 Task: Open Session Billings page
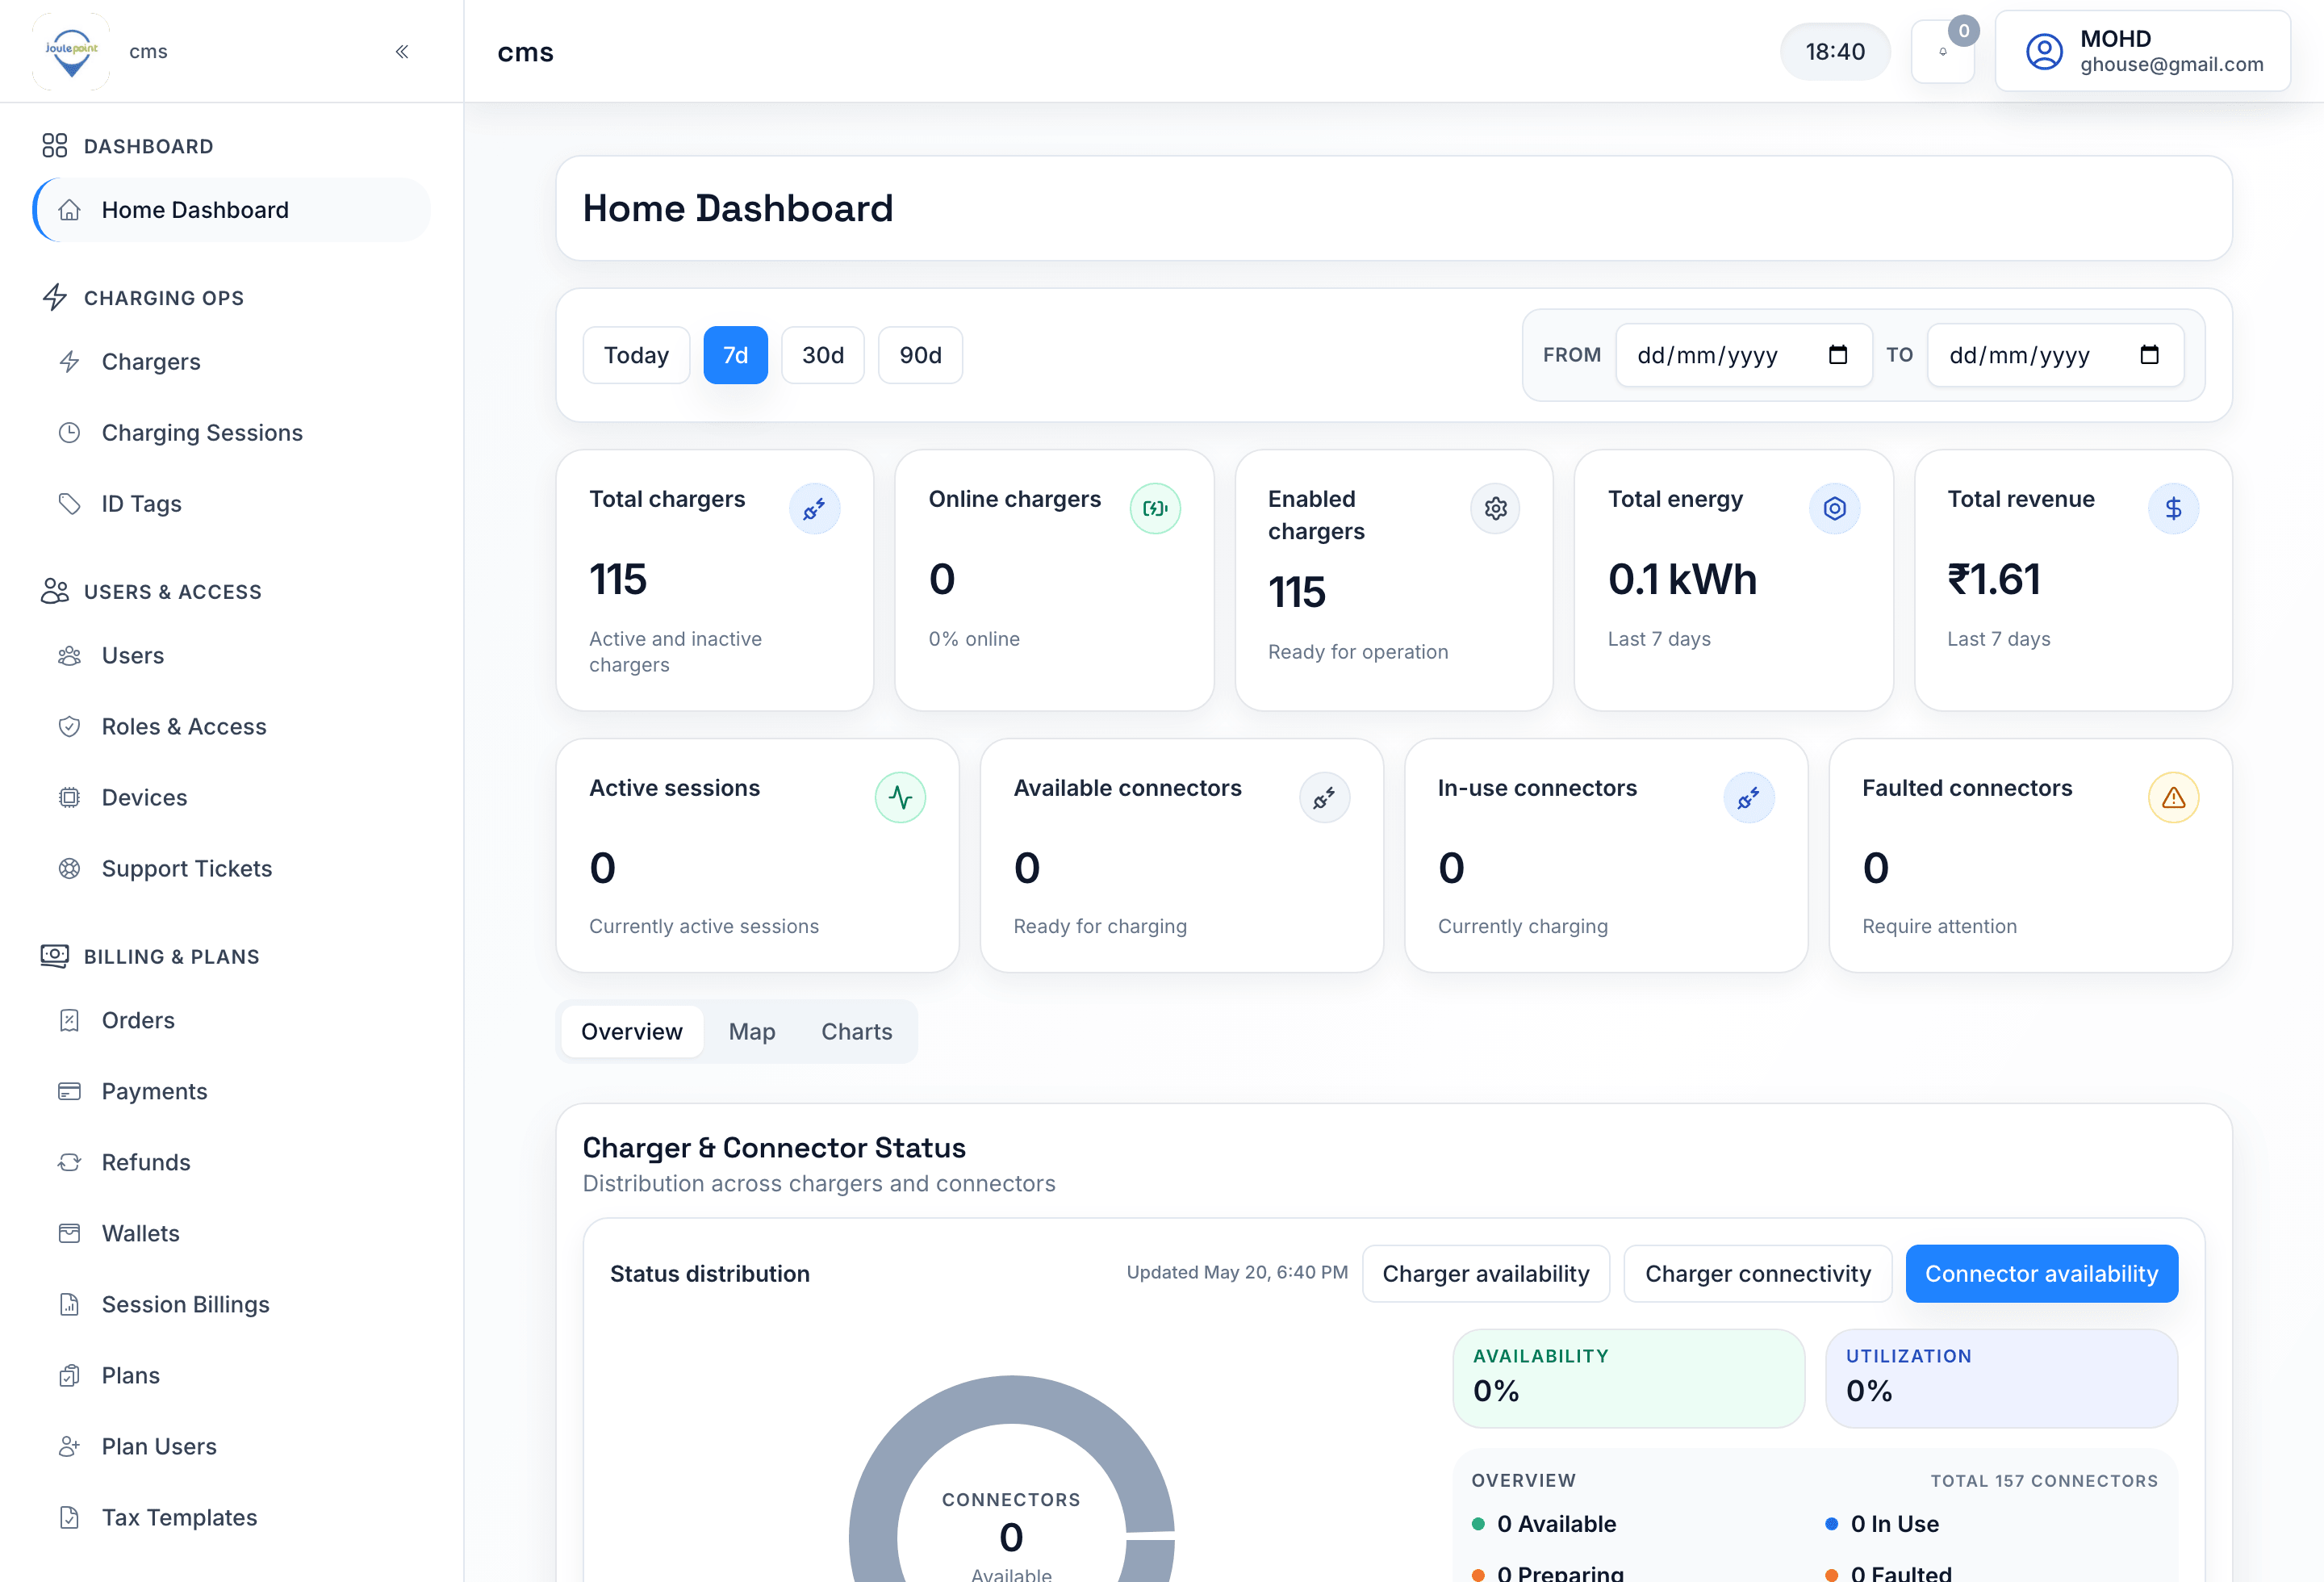(232, 1304)
